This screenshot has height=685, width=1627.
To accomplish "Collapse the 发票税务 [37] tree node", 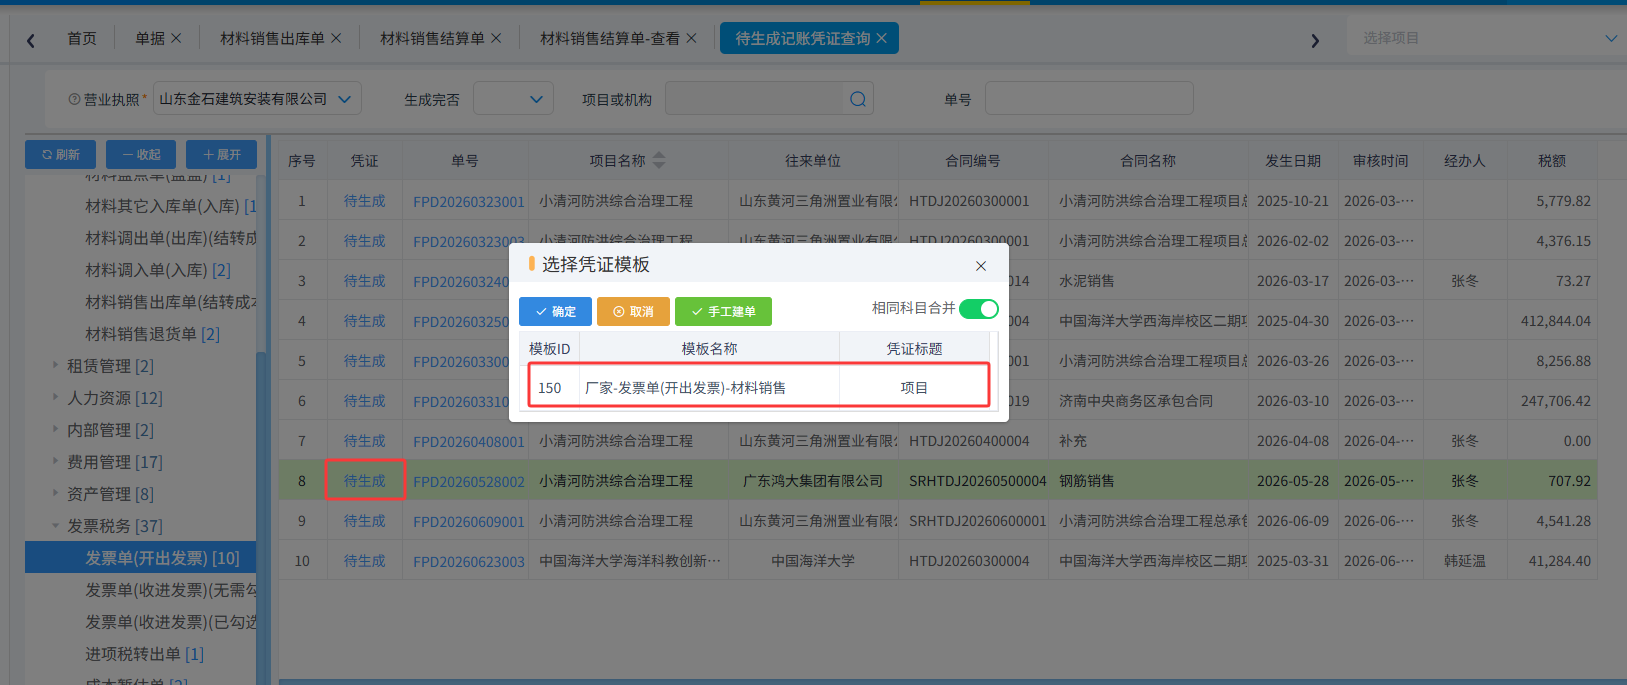I will [55, 525].
